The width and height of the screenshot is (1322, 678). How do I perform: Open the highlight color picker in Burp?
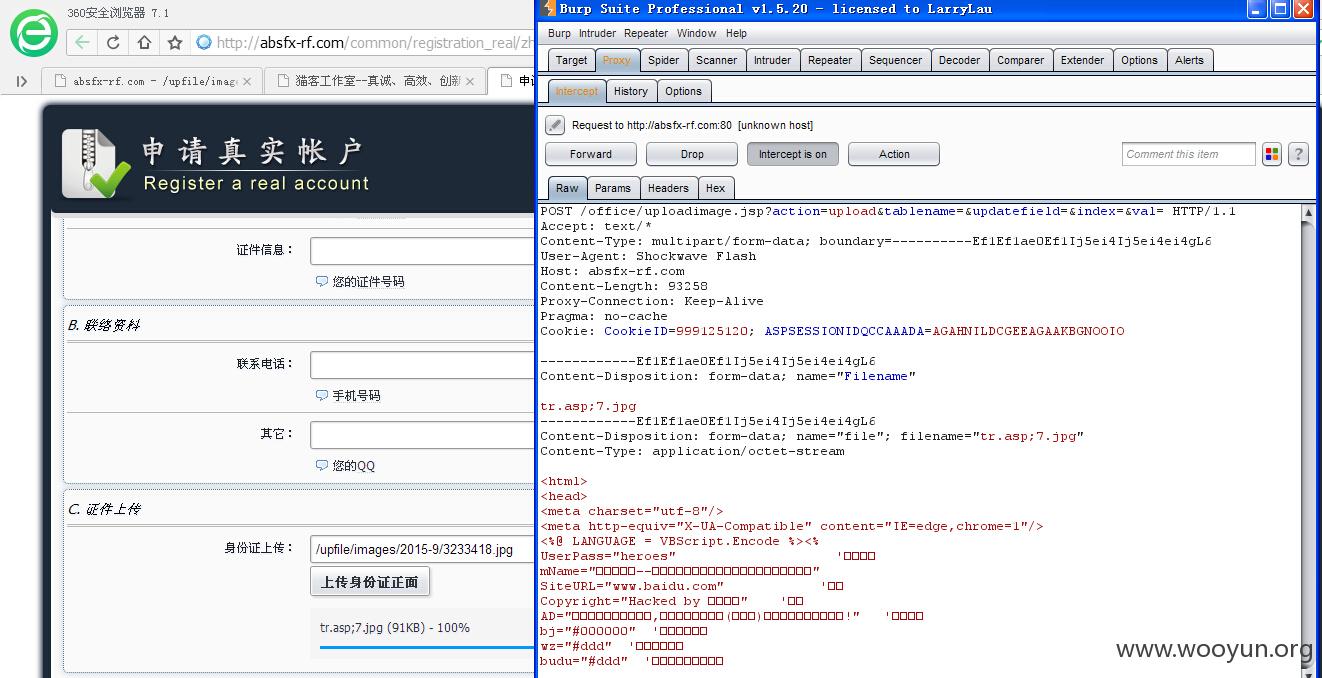(x=1272, y=154)
